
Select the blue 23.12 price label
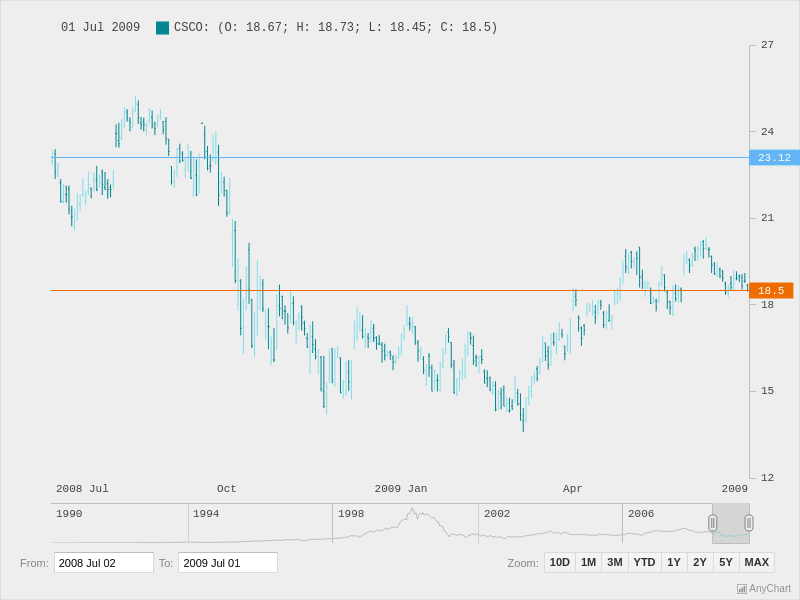point(774,158)
